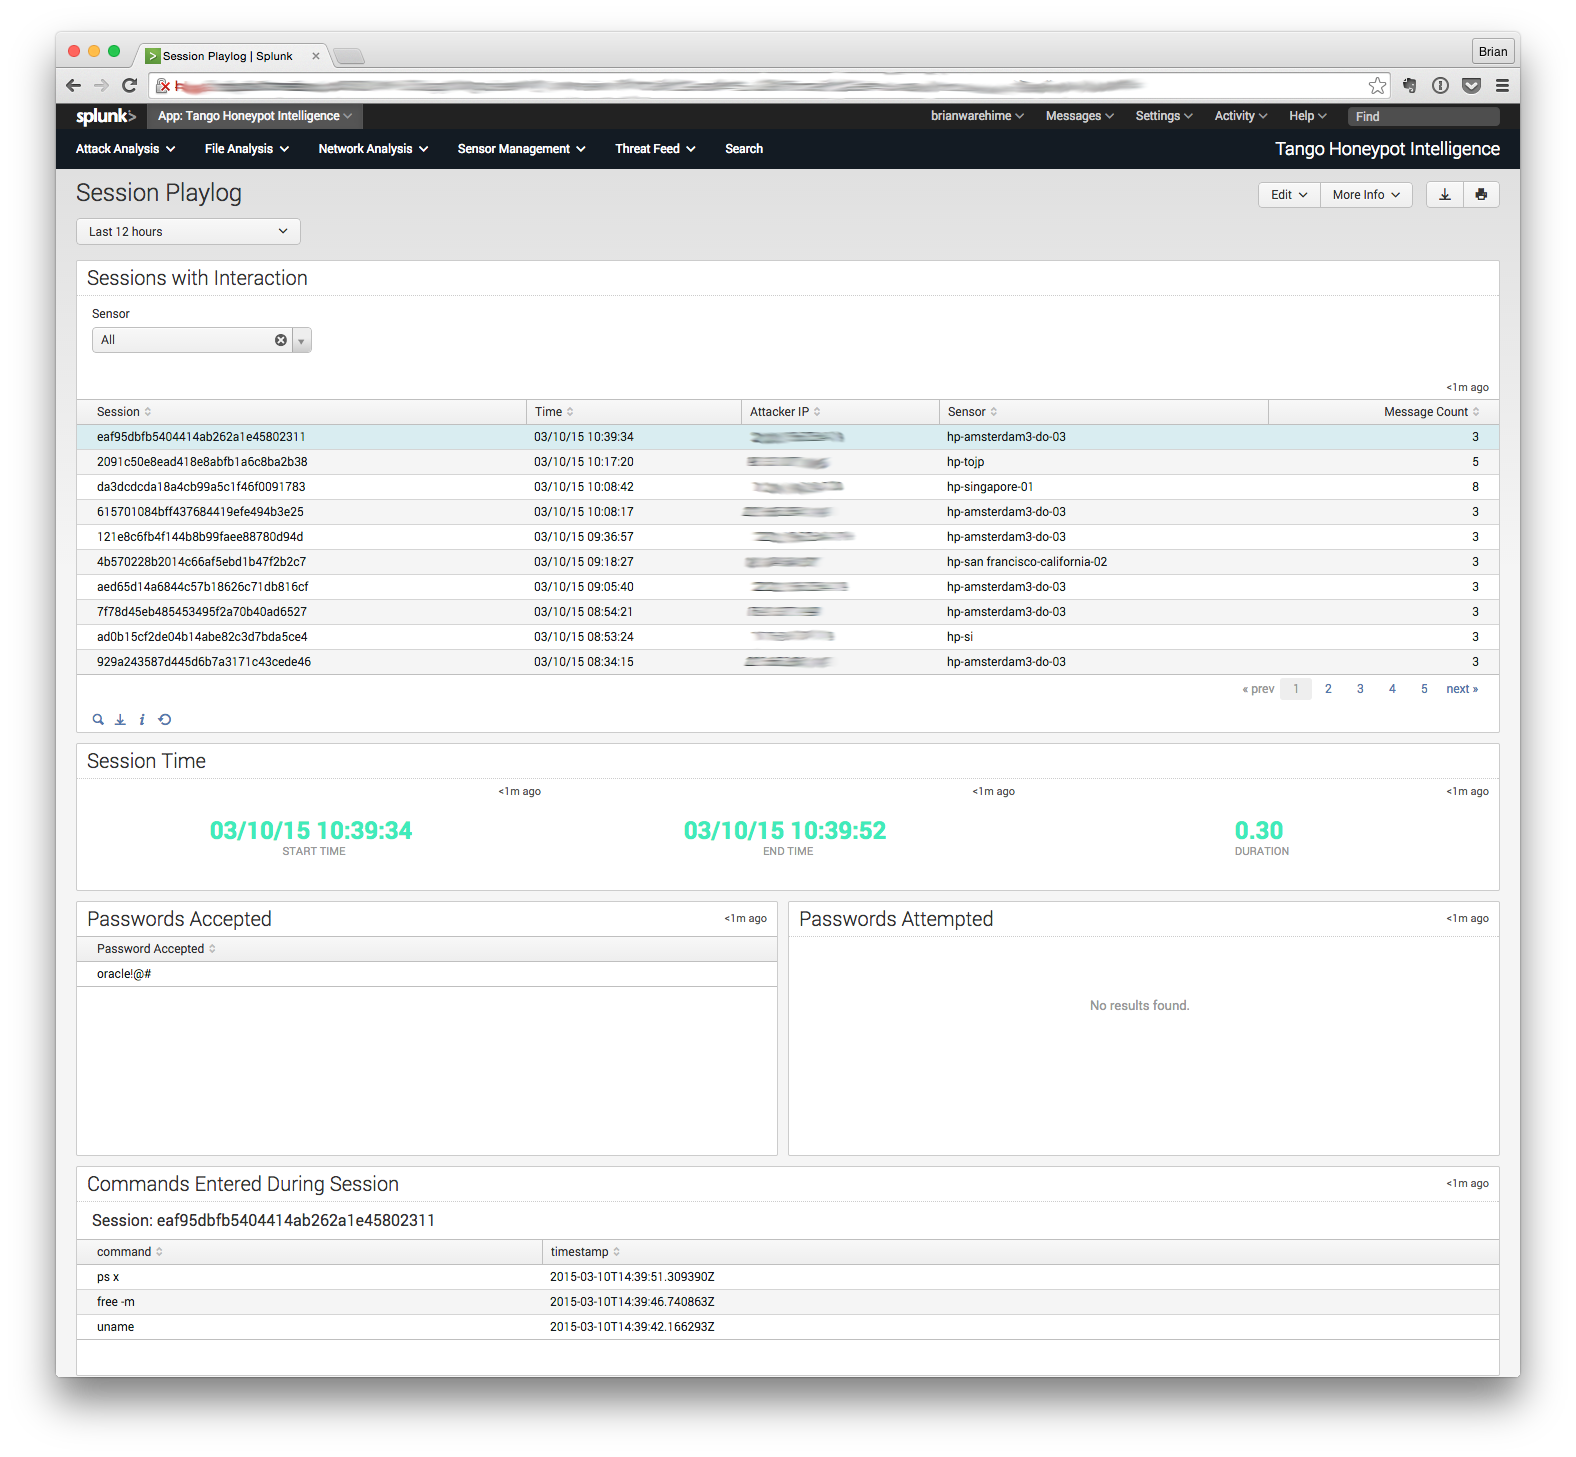Click the browser address bar

coord(770,86)
